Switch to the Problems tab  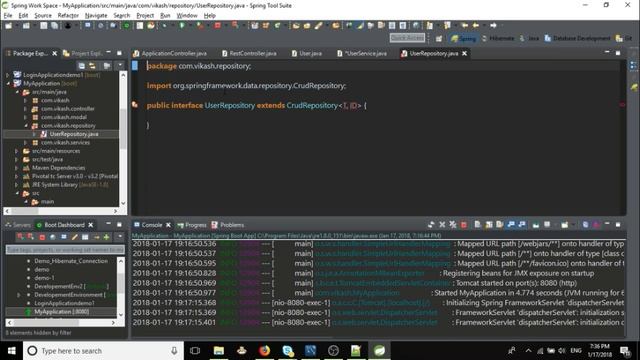point(228,225)
